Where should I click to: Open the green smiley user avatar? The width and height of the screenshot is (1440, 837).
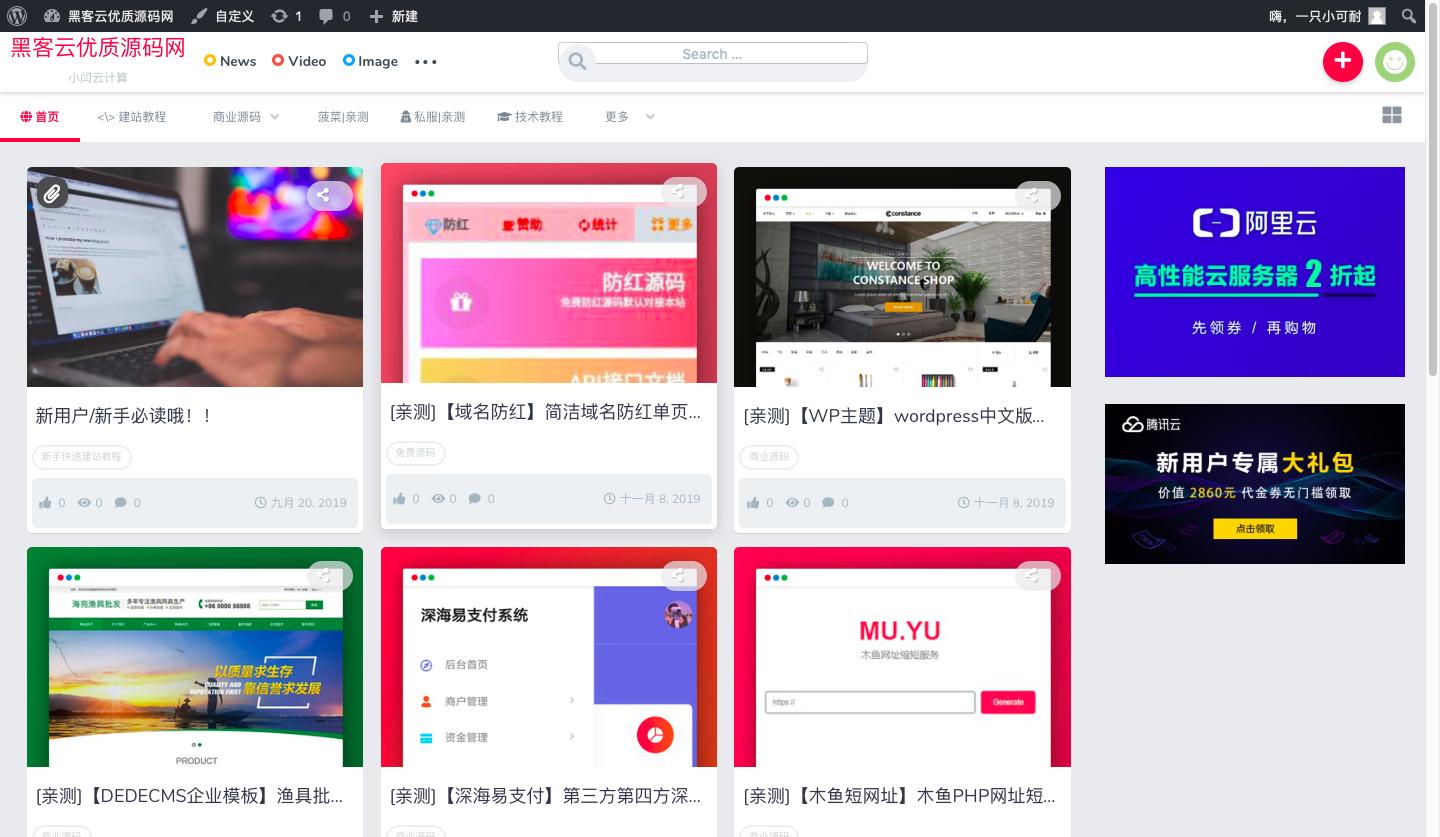(x=1394, y=62)
